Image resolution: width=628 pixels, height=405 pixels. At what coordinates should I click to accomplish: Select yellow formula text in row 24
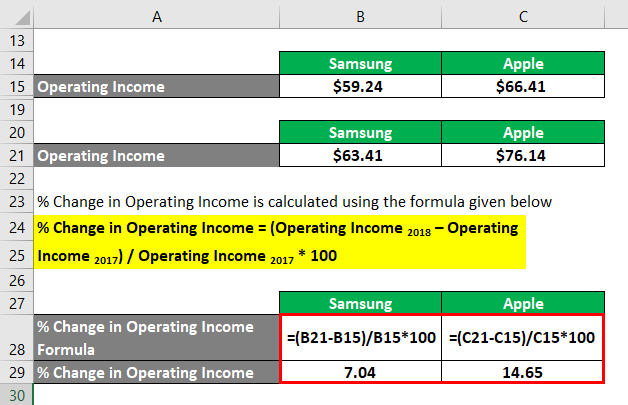[278, 228]
